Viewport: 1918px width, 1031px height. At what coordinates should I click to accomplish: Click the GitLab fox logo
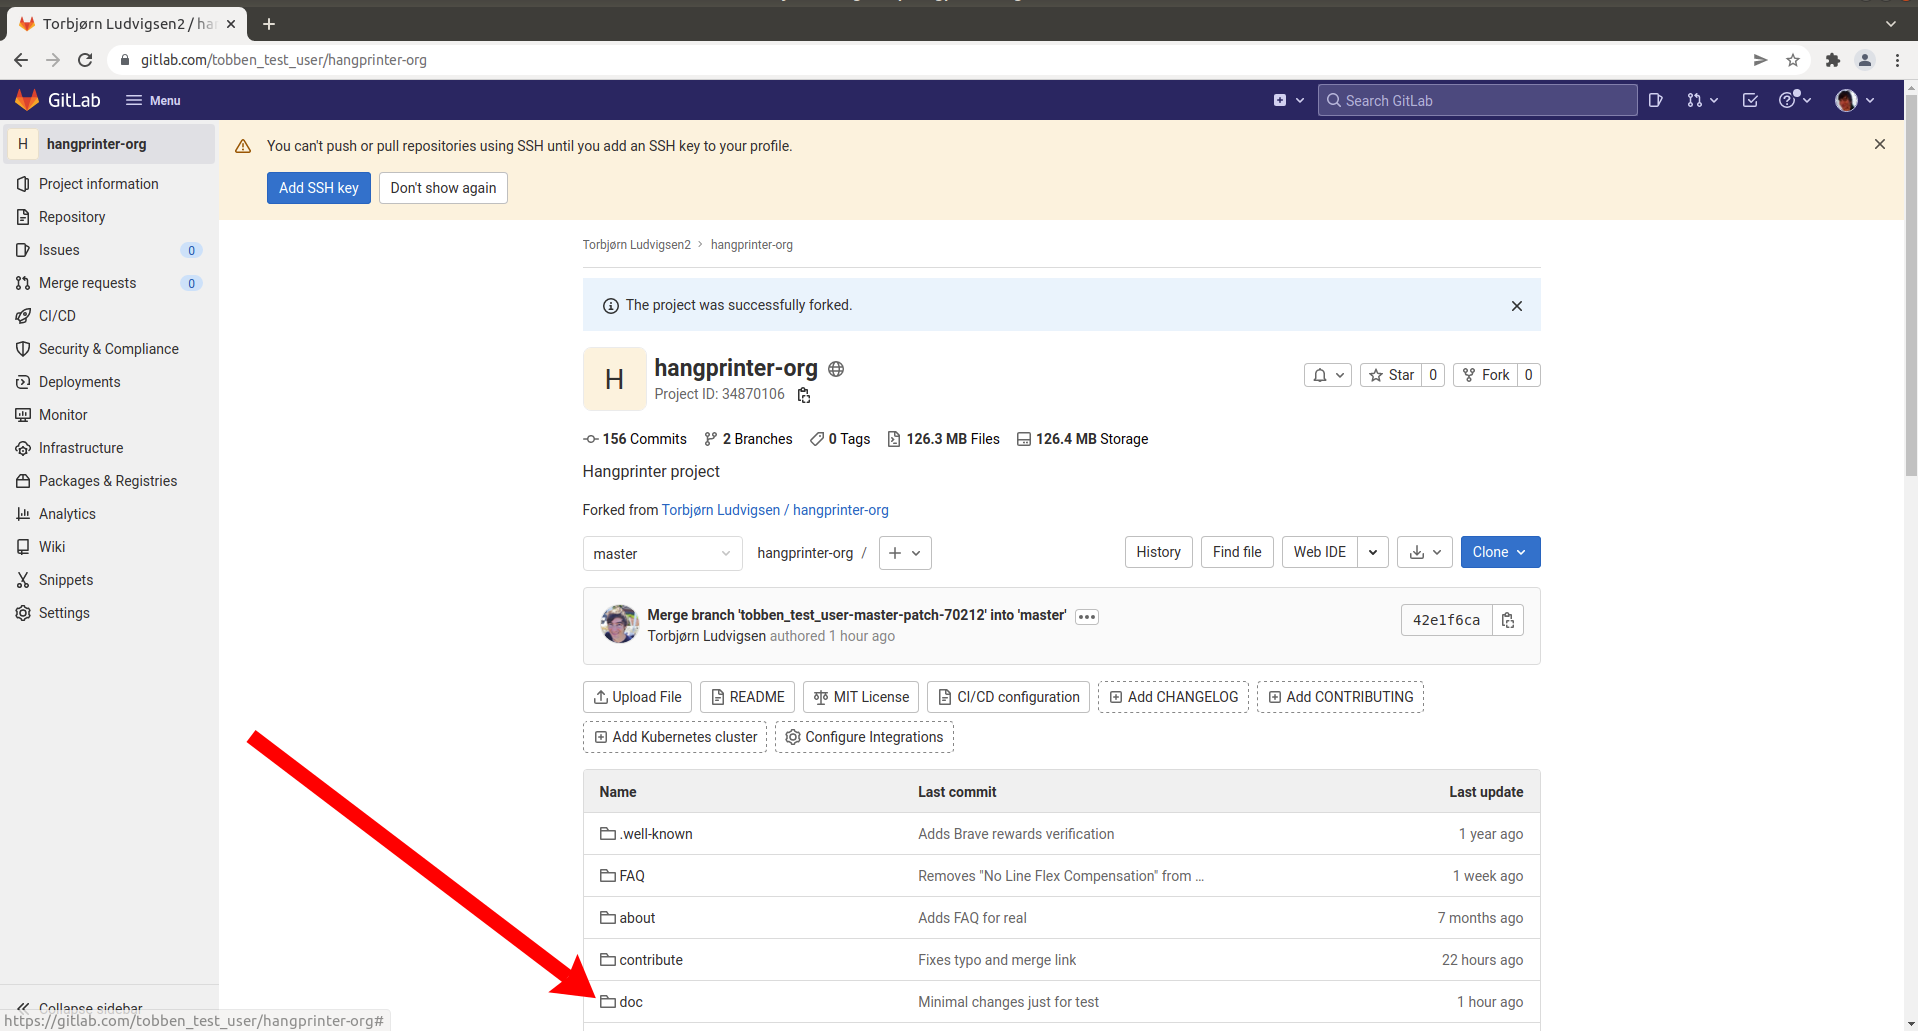tap(28, 100)
